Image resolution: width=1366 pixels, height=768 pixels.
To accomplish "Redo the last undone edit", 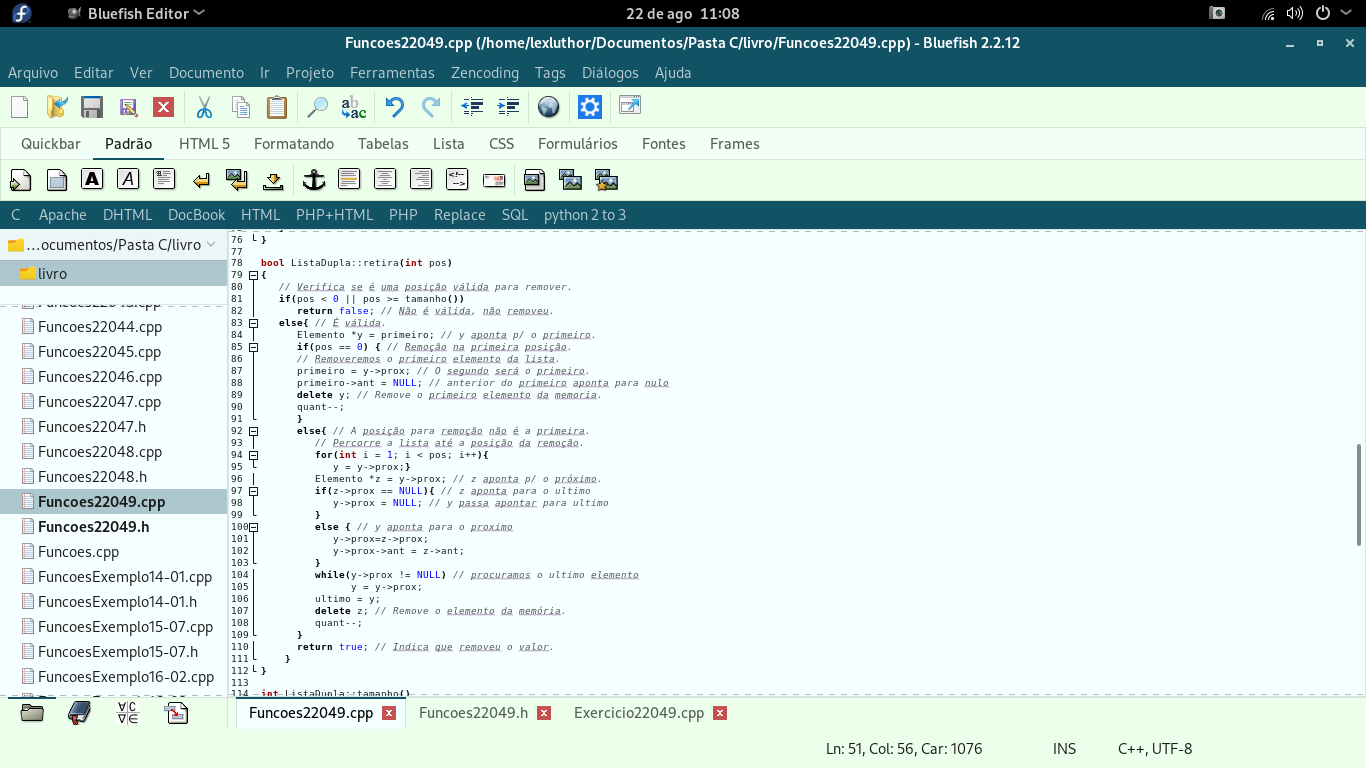I will click(431, 107).
